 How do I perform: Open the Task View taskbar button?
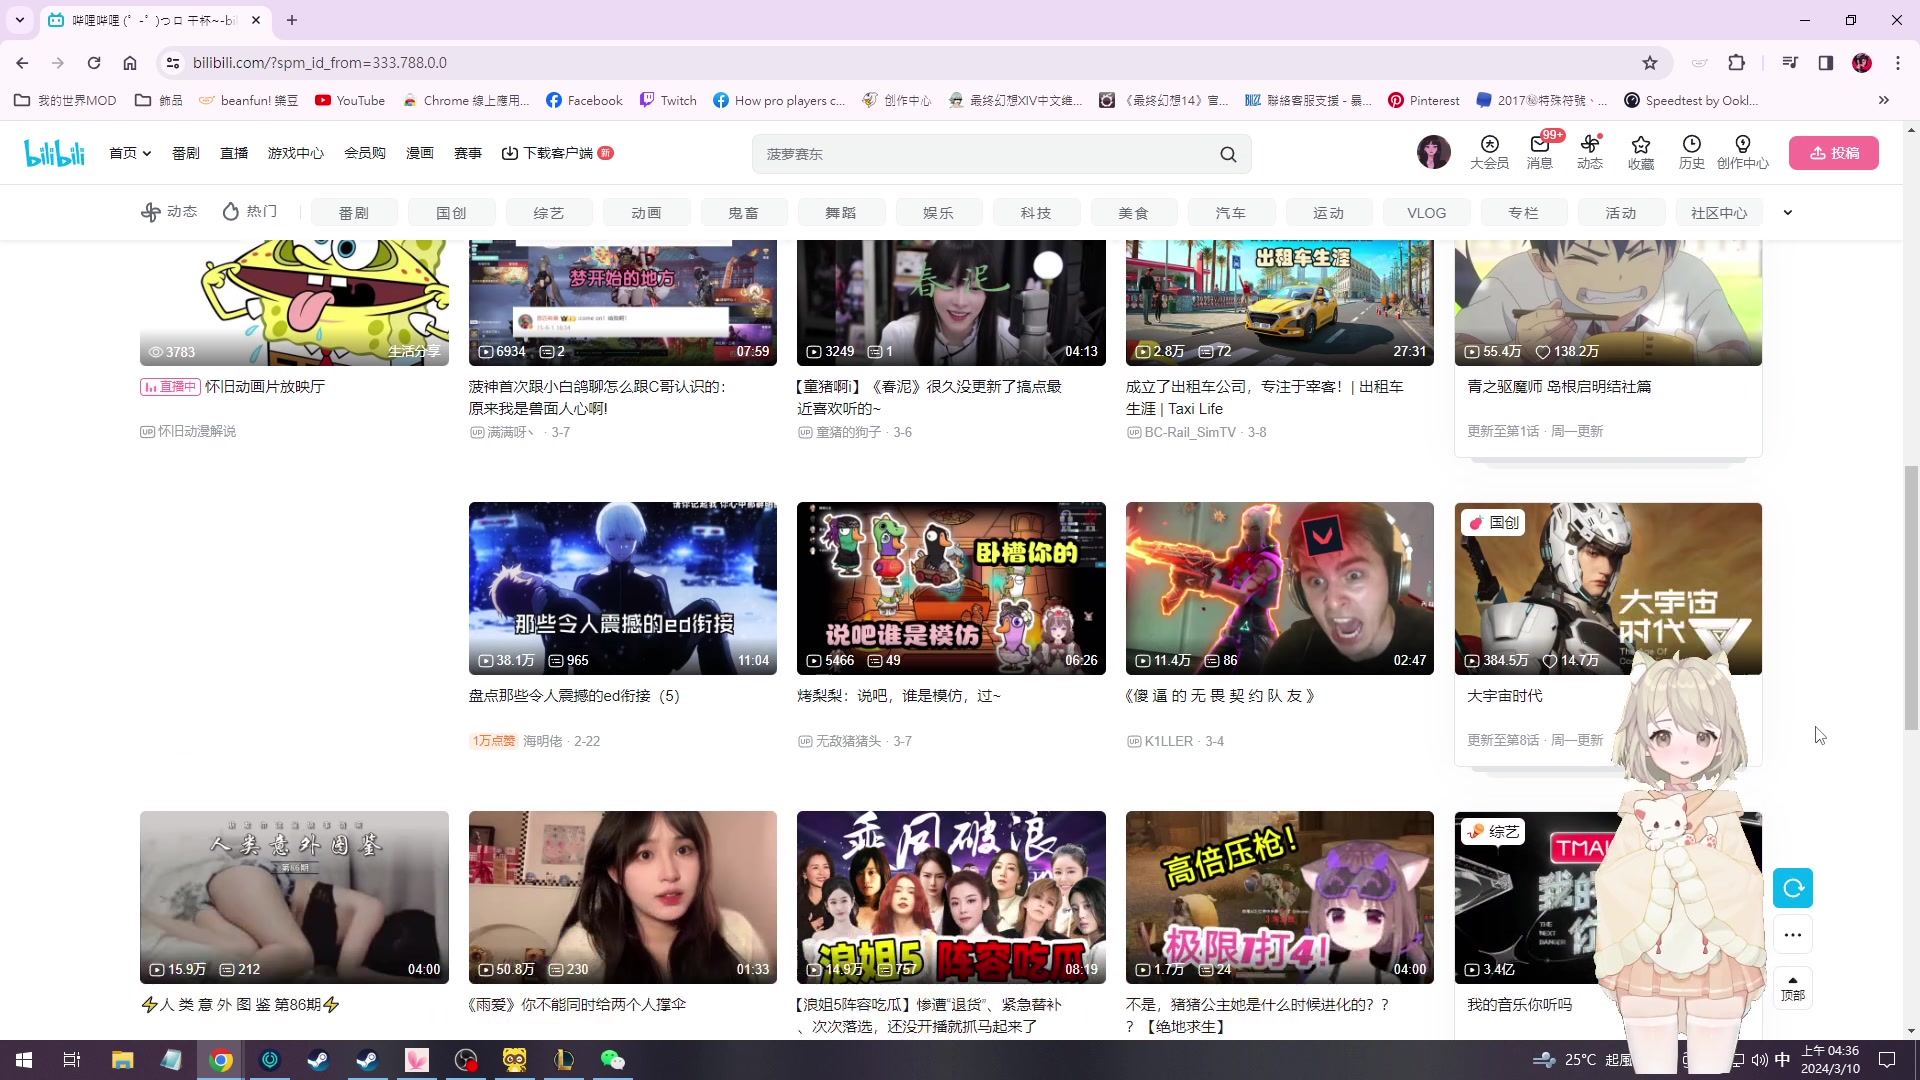[72, 1060]
